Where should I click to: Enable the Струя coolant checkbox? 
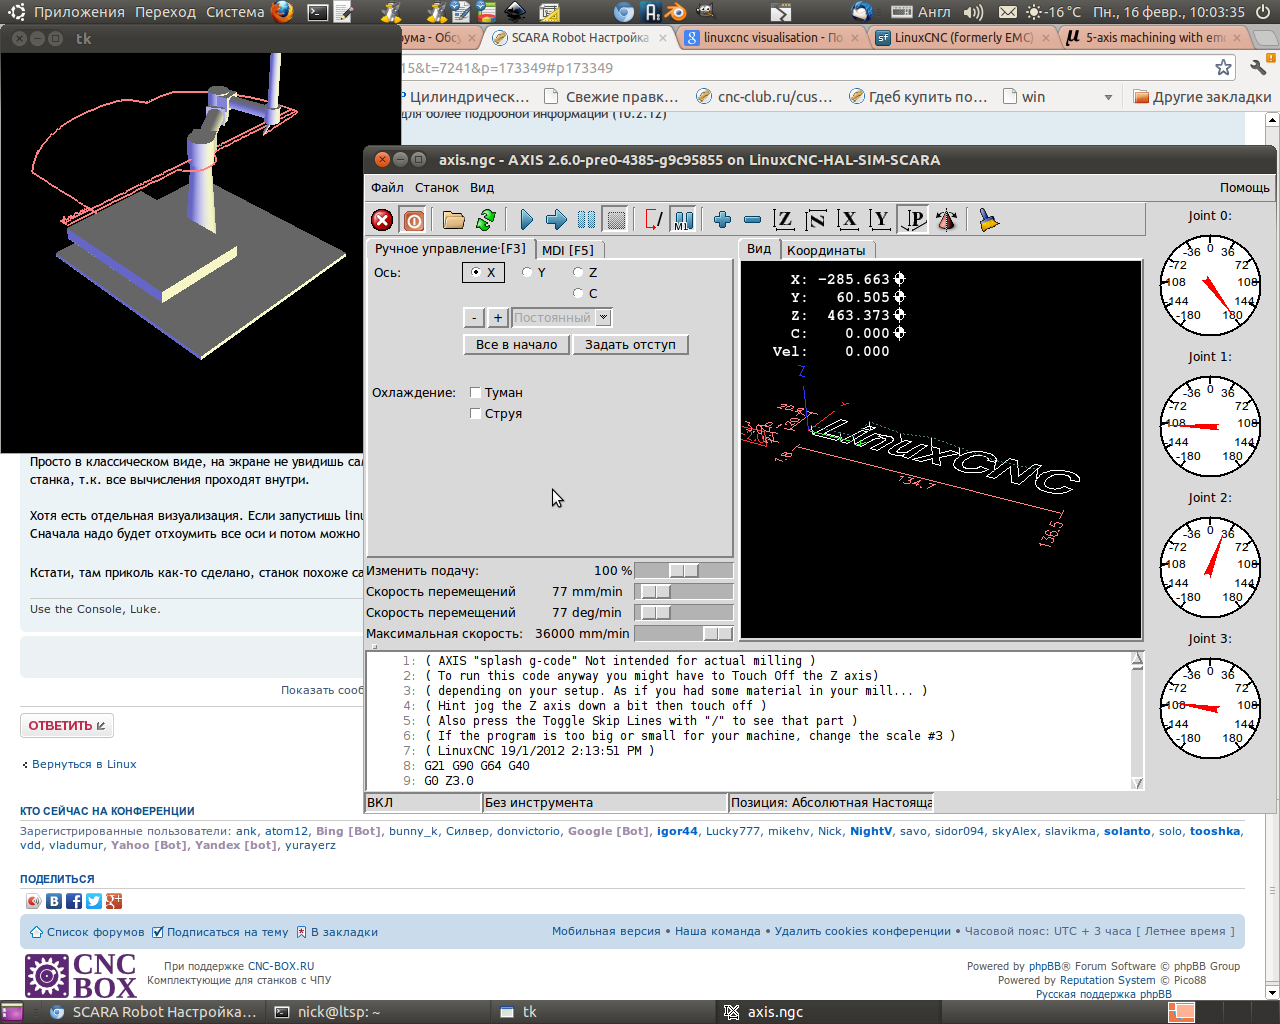(x=476, y=414)
